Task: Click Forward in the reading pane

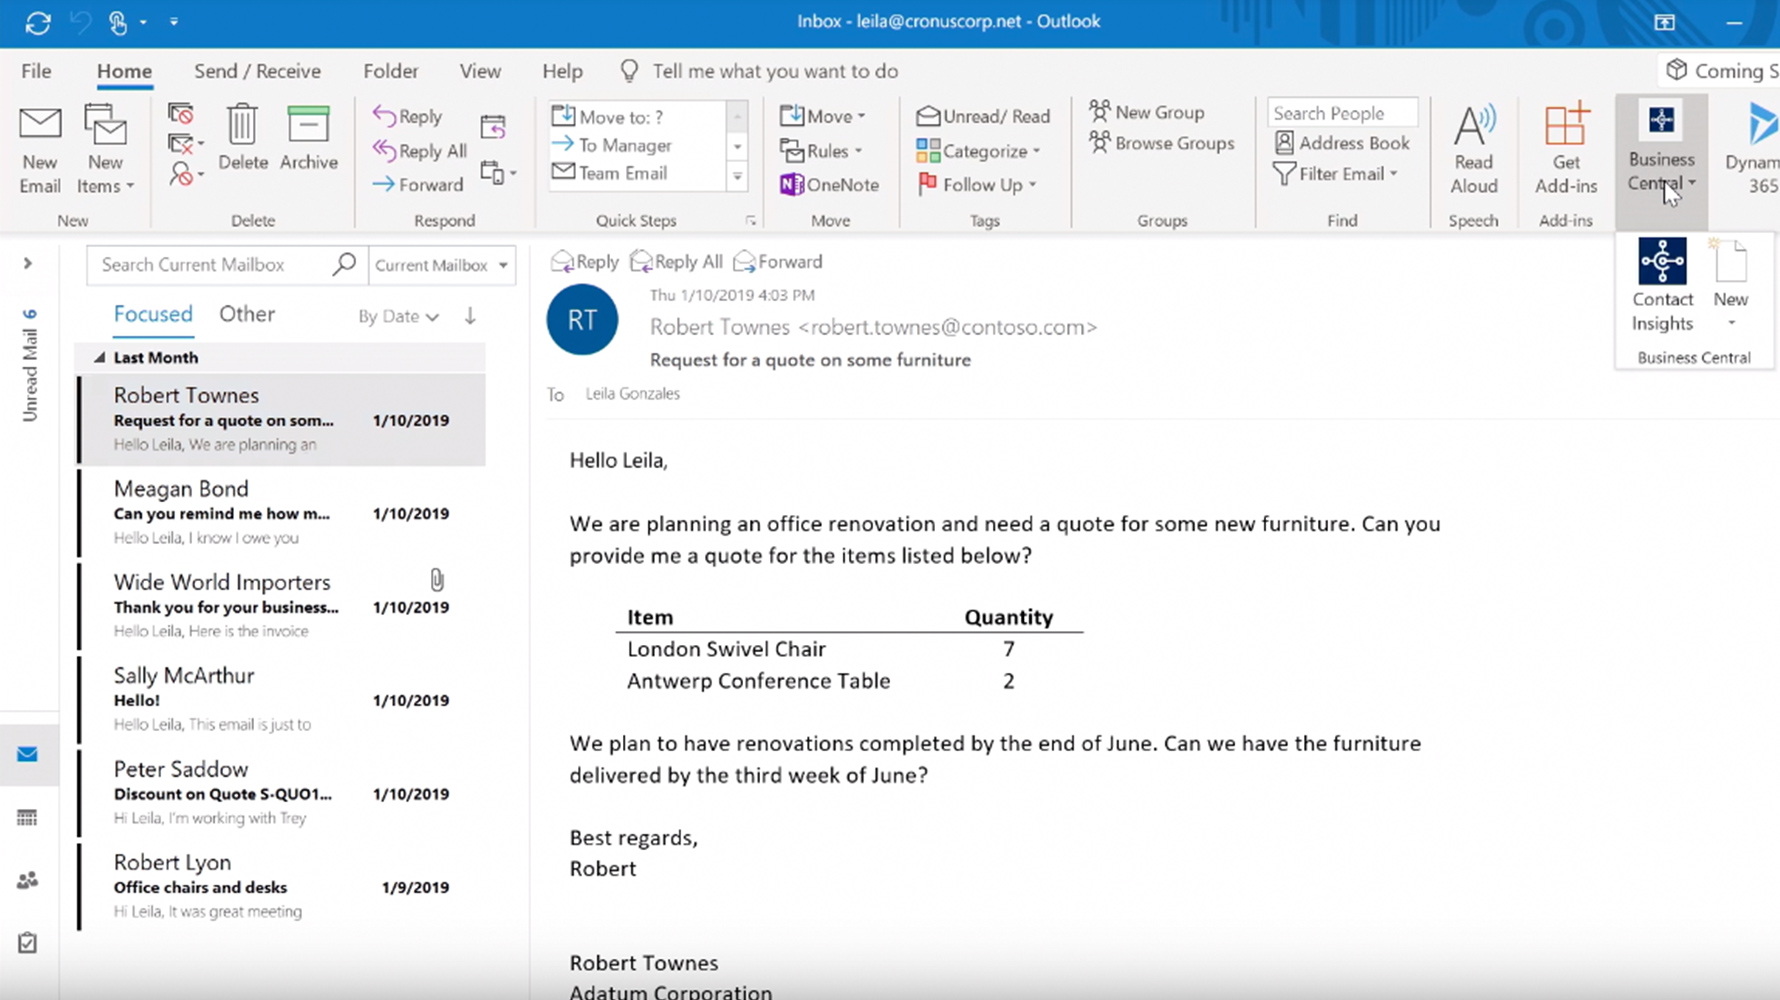Action: (778, 262)
